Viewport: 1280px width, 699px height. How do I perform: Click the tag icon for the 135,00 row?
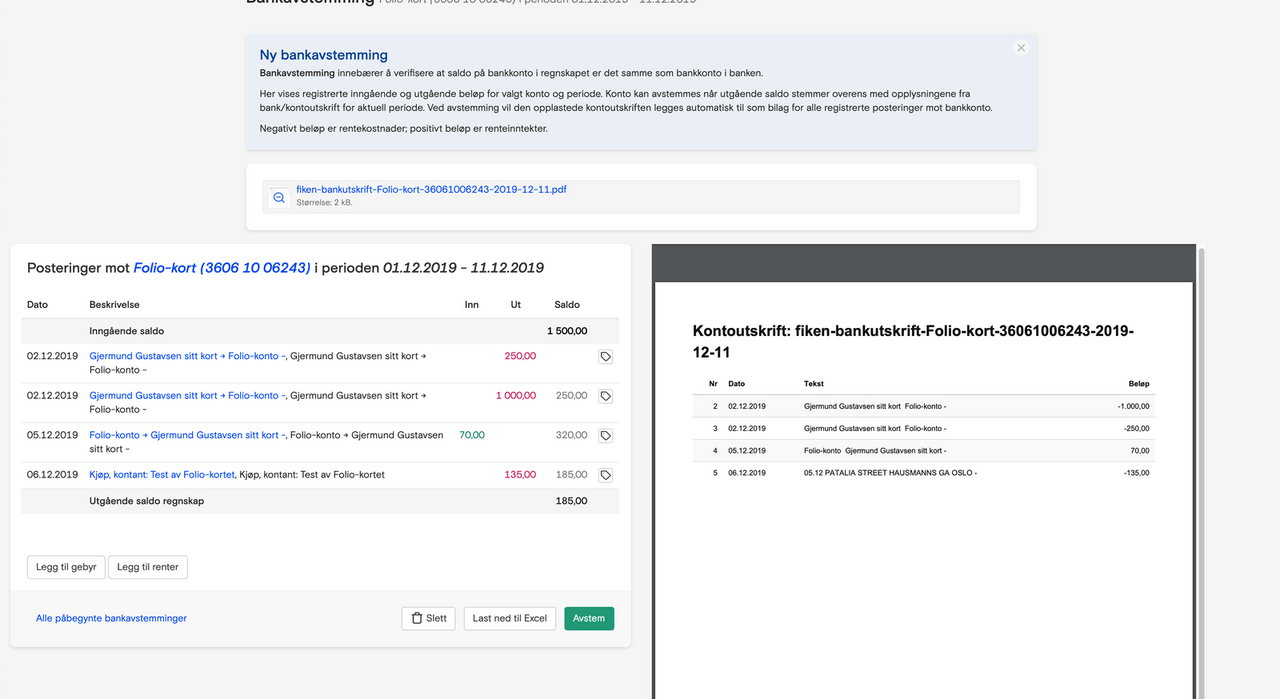606,475
